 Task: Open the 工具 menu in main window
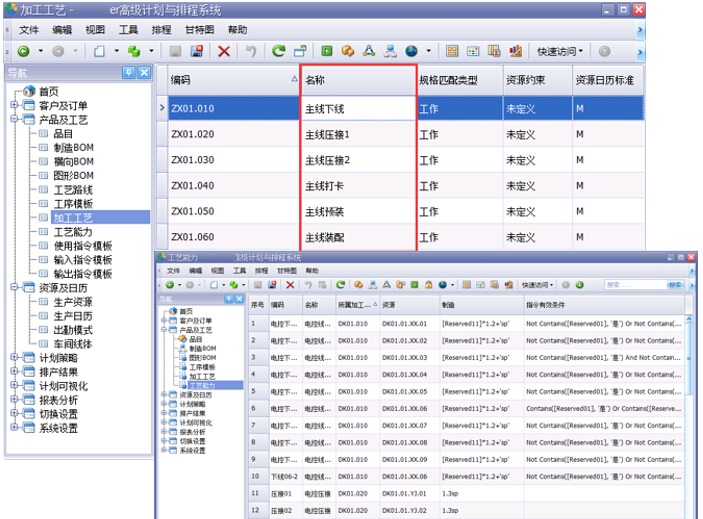click(x=128, y=30)
